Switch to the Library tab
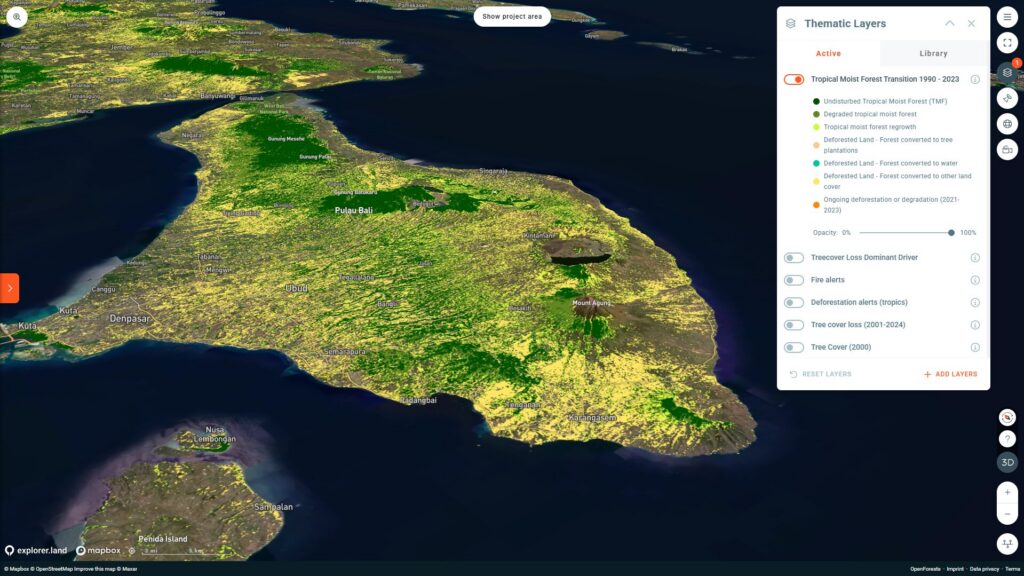The height and width of the screenshot is (576, 1024). click(x=933, y=53)
